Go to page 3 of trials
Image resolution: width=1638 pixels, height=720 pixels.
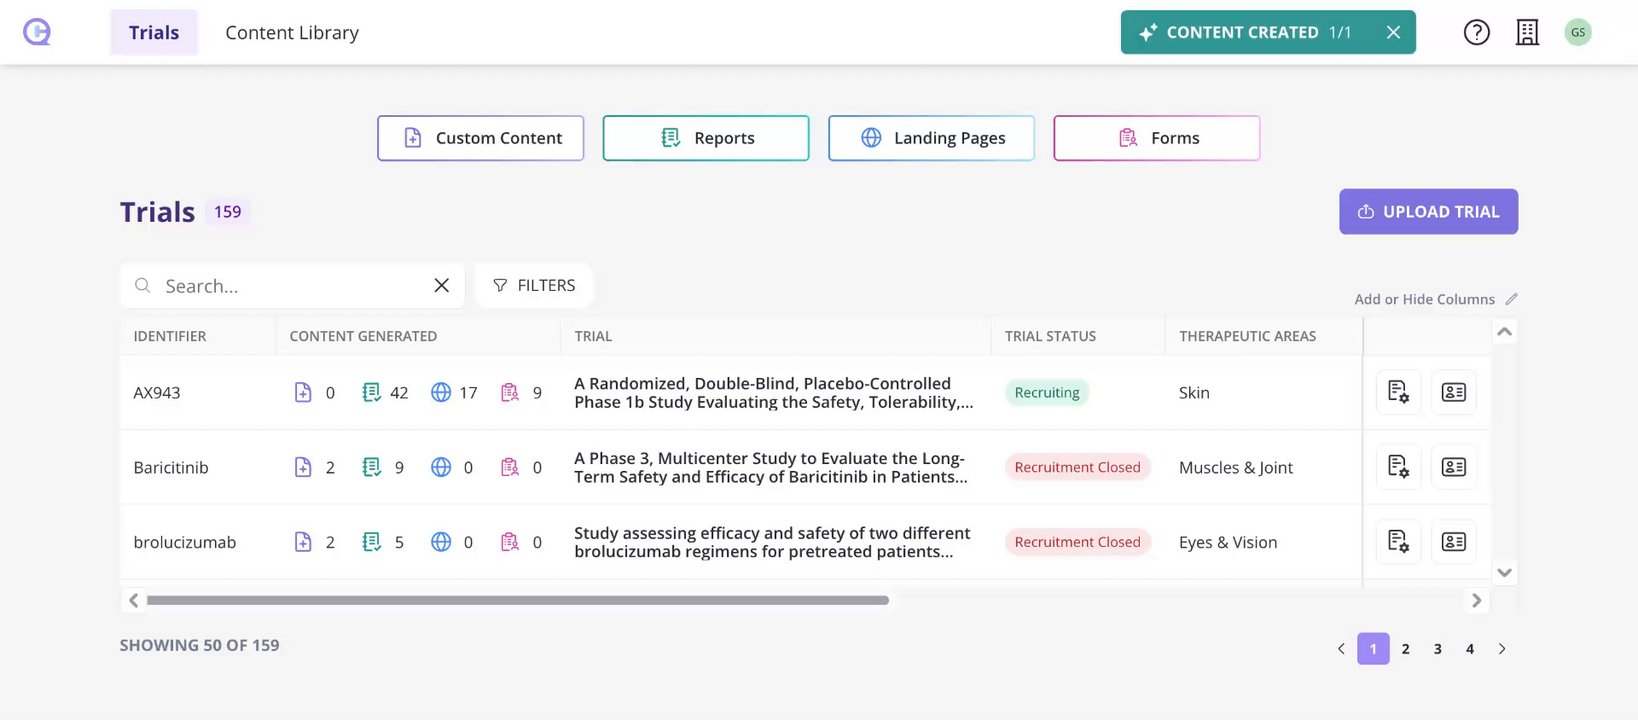[1437, 649]
